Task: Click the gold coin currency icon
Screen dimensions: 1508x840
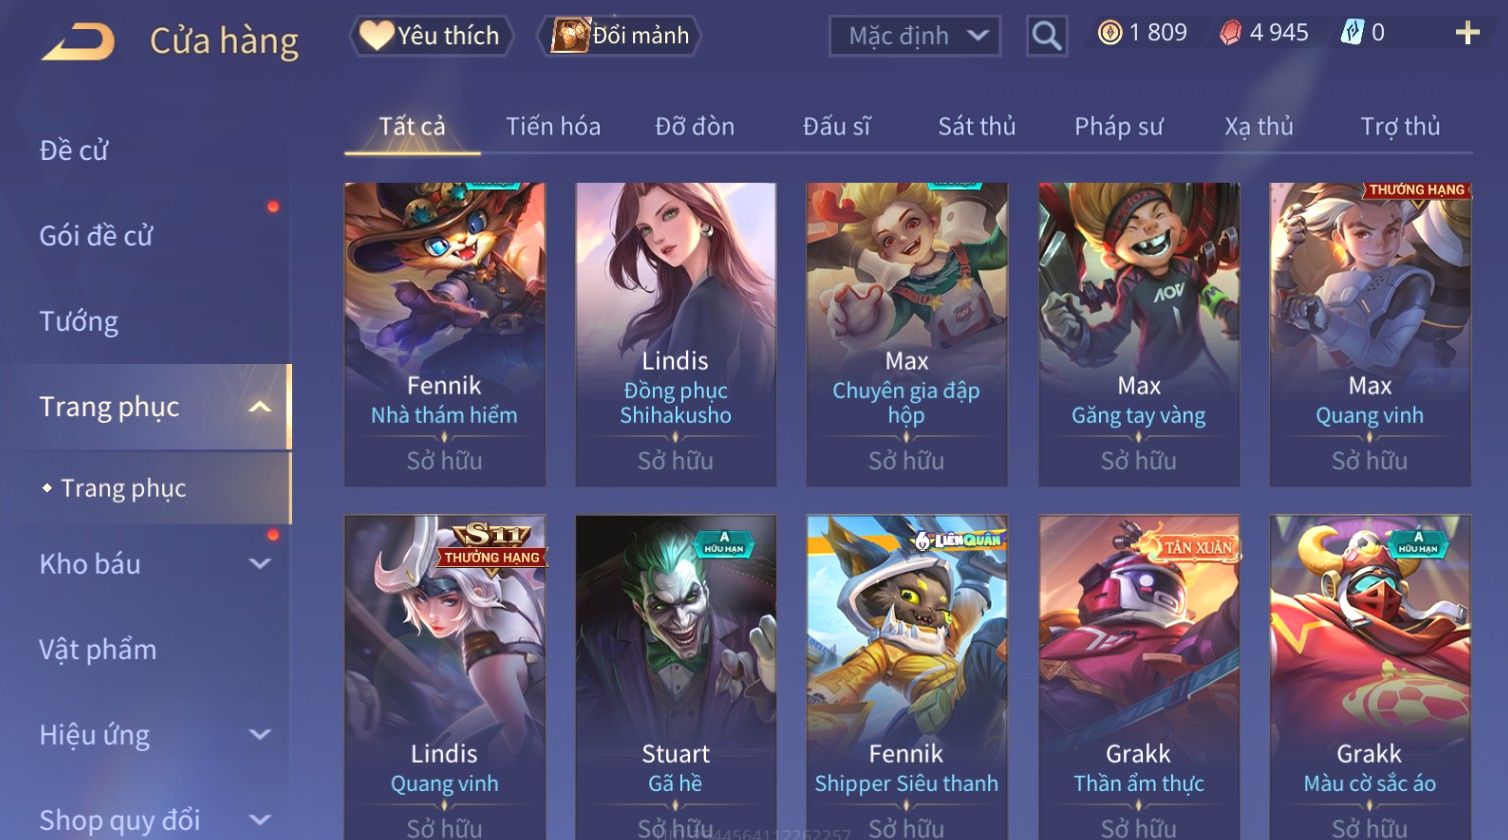Action: tap(1109, 33)
